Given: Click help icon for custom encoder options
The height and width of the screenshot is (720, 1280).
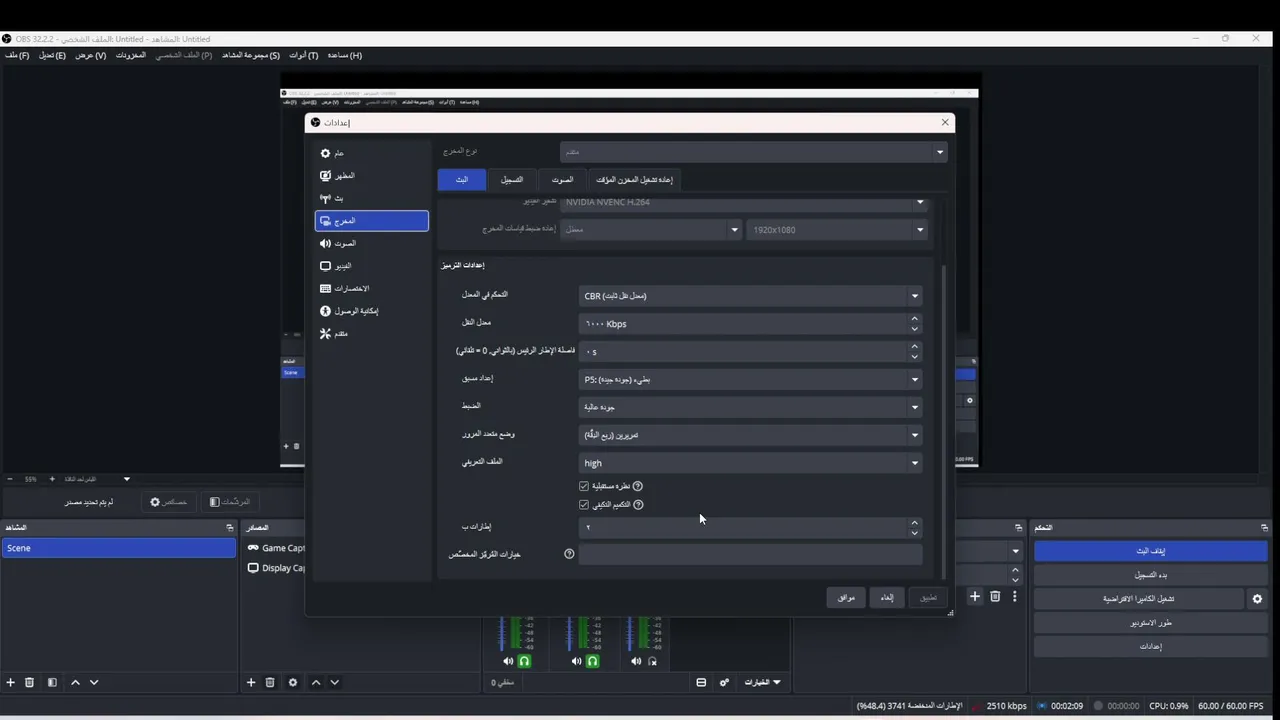Looking at the screenshot, I should 569,554.
